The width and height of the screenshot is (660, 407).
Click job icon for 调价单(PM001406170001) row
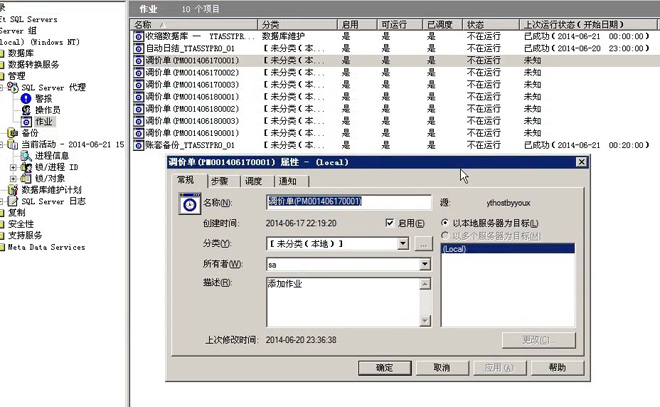[138, 61]
